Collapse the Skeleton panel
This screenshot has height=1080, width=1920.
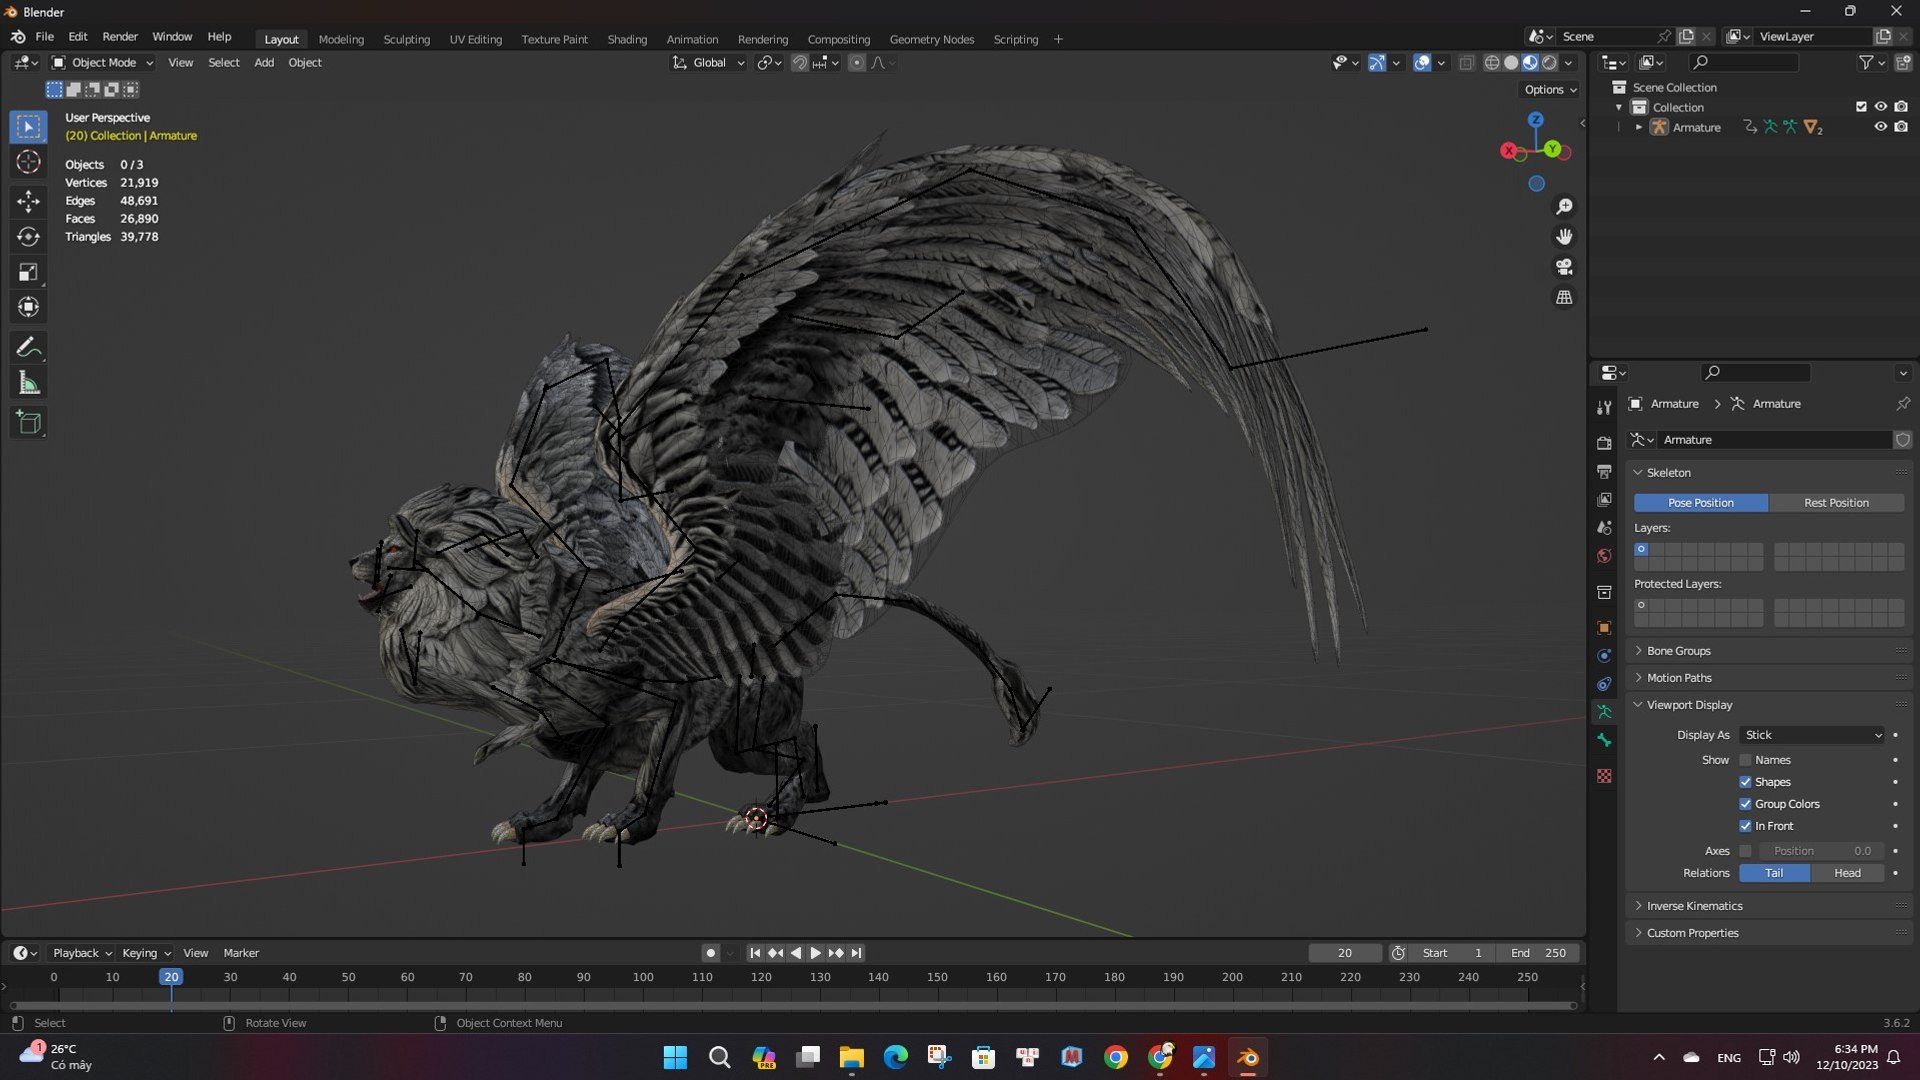coord(1668,473)
